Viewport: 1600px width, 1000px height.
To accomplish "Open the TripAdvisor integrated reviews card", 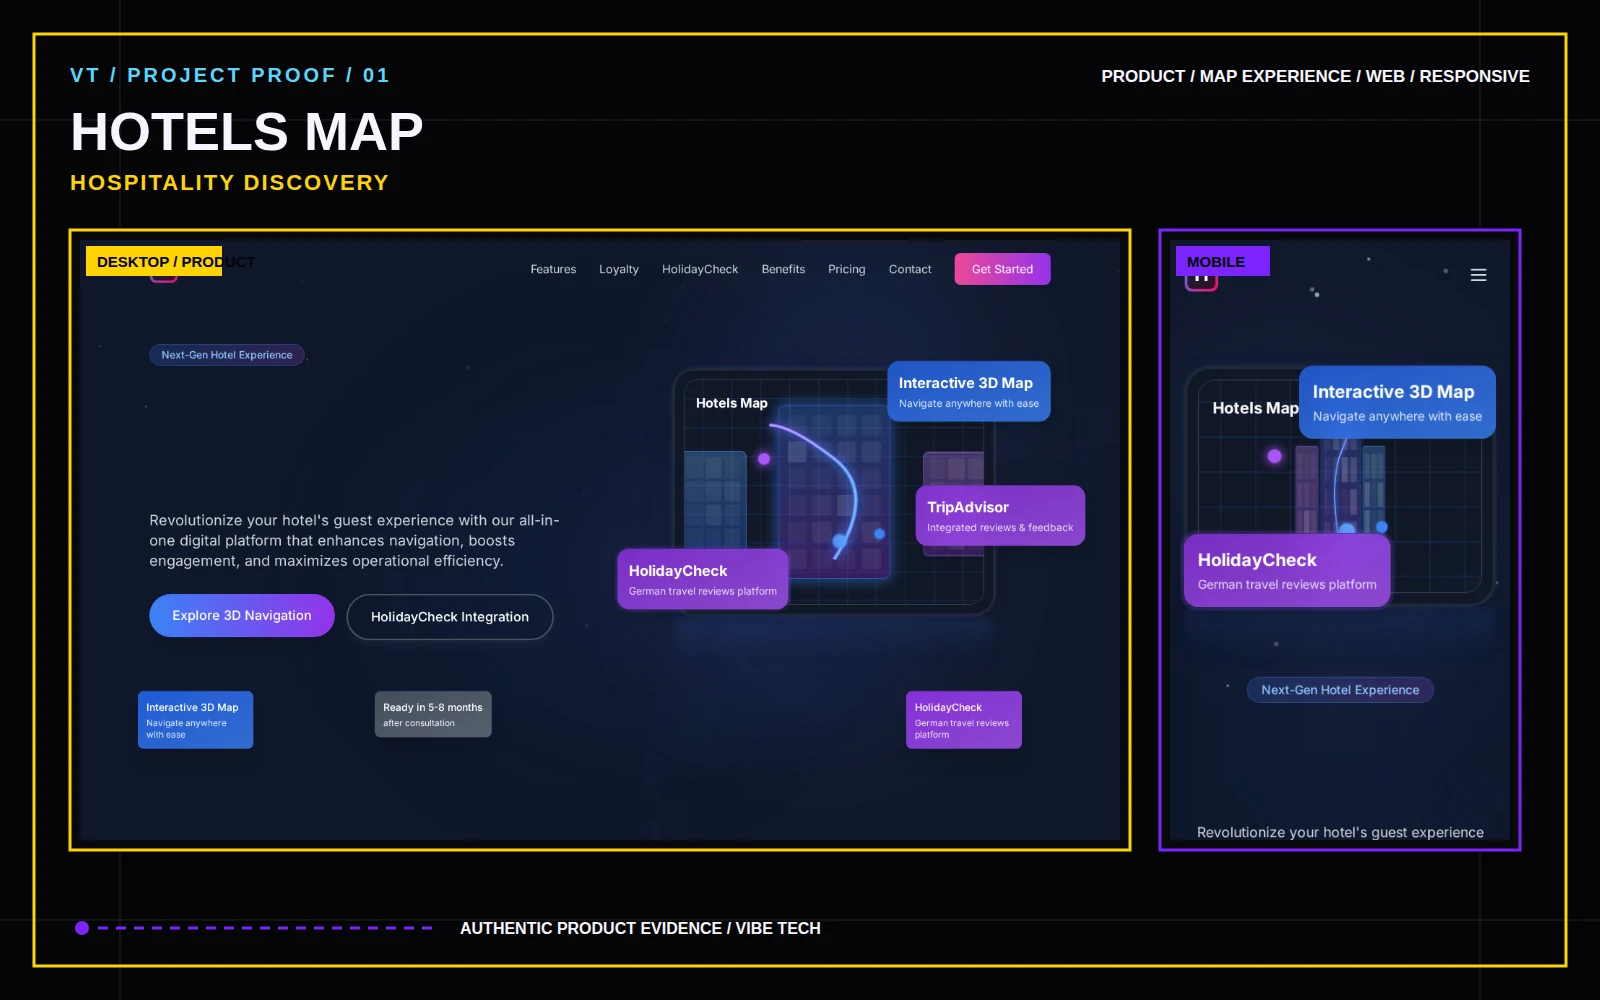I will click(x=1000, y=516).
